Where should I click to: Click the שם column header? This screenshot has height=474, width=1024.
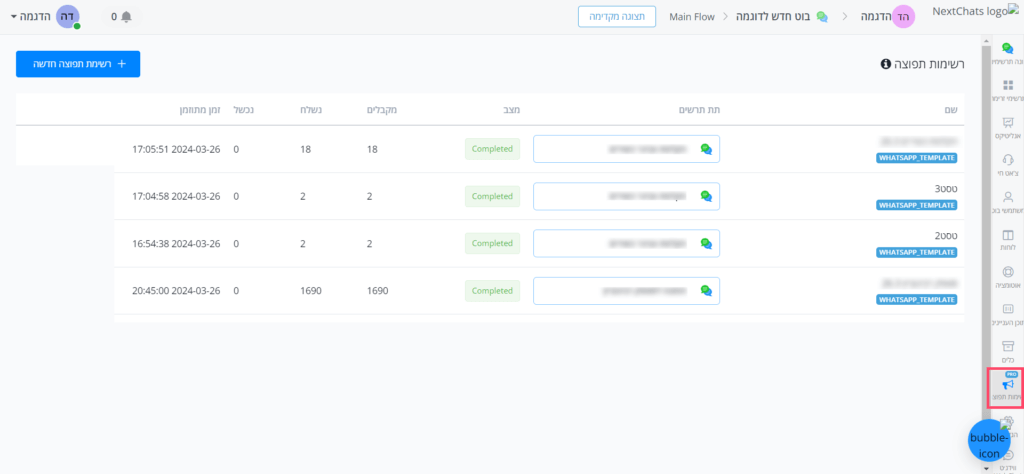tap(952, 109)
